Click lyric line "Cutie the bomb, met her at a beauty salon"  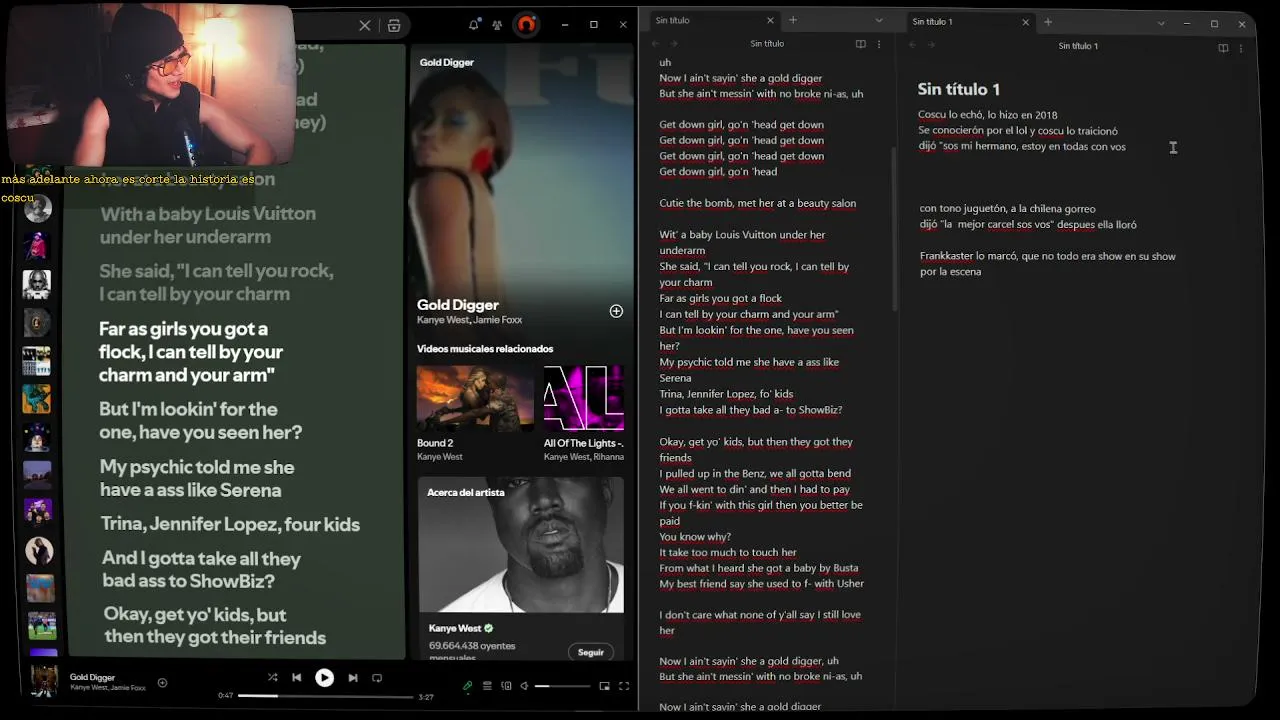point(758,203)
